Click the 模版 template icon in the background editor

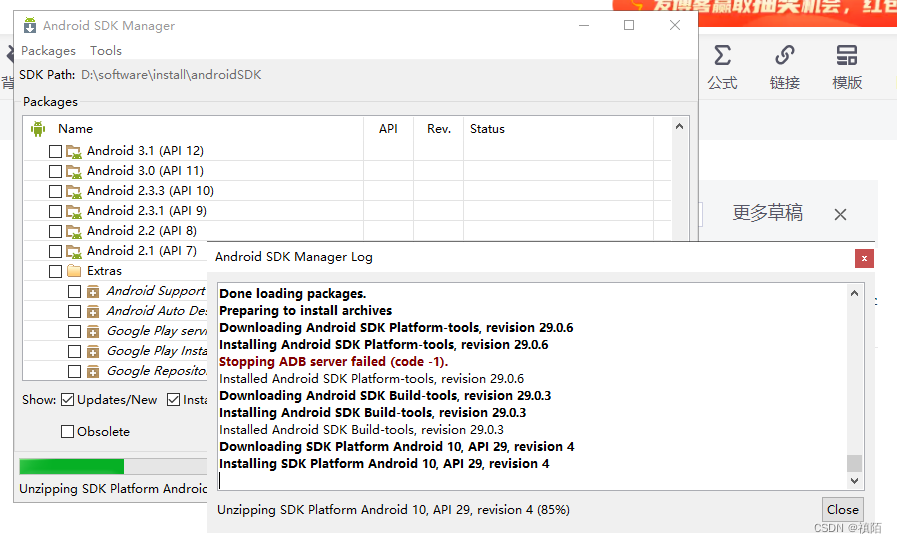847,56
